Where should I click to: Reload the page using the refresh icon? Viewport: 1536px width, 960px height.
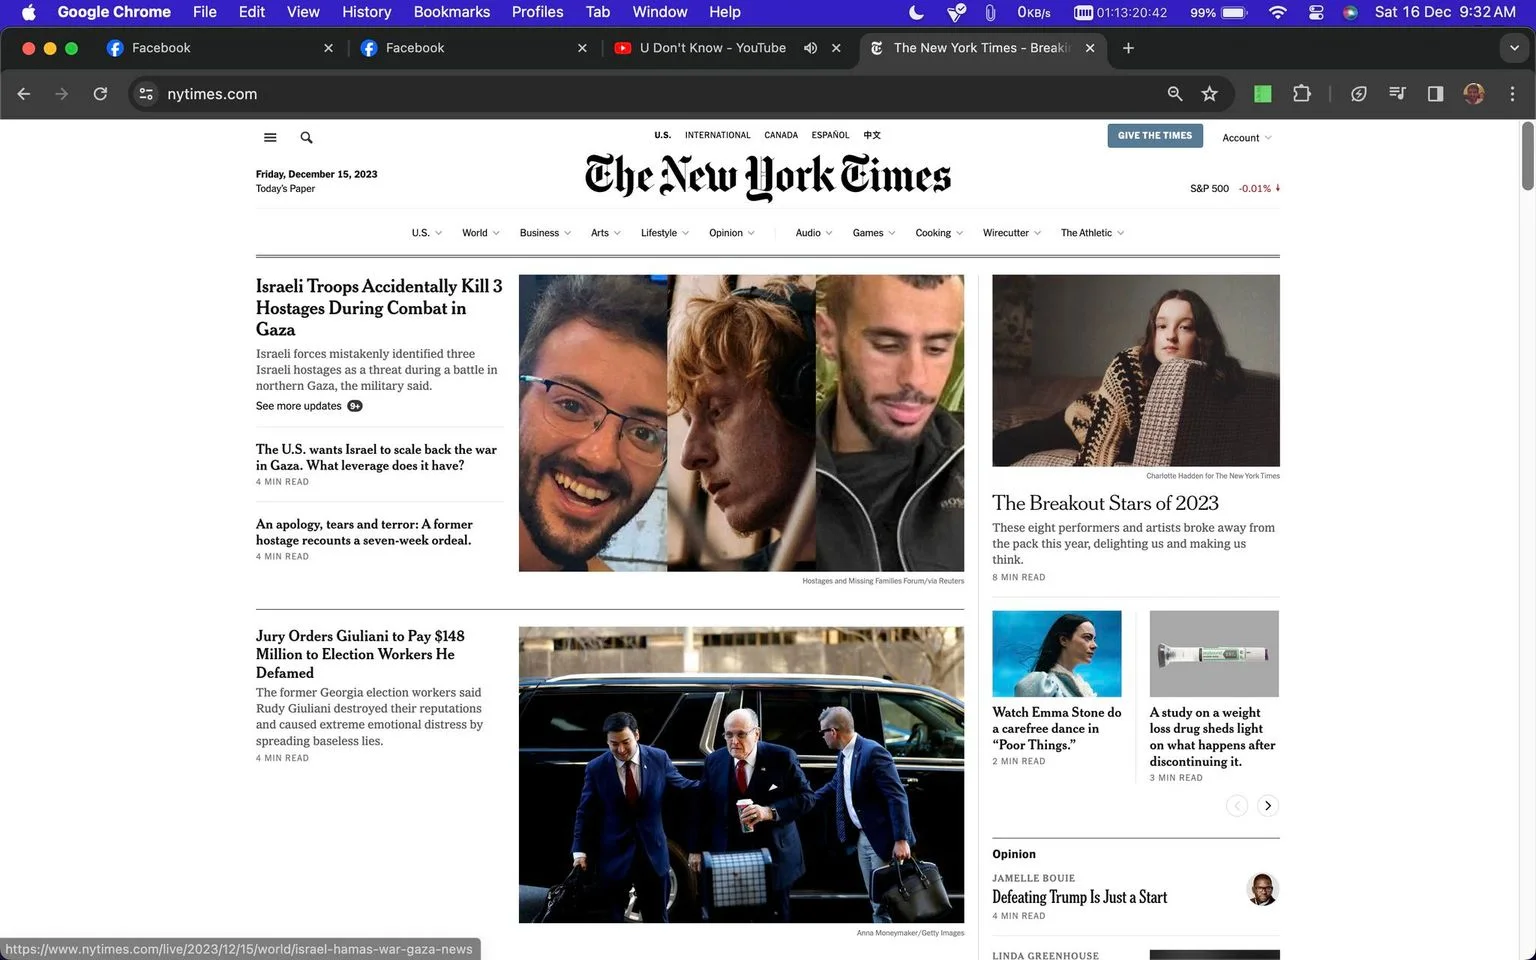point(100,94)
